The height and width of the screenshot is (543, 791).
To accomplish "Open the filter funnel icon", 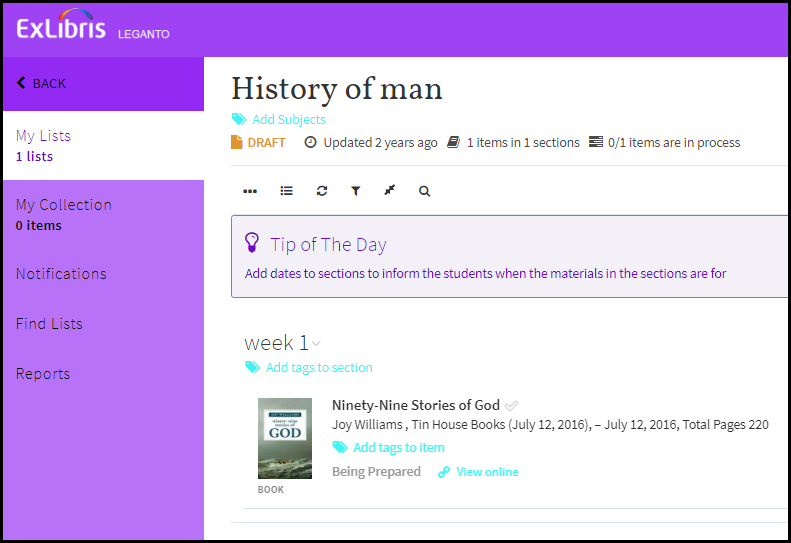I will pos(355,191).
